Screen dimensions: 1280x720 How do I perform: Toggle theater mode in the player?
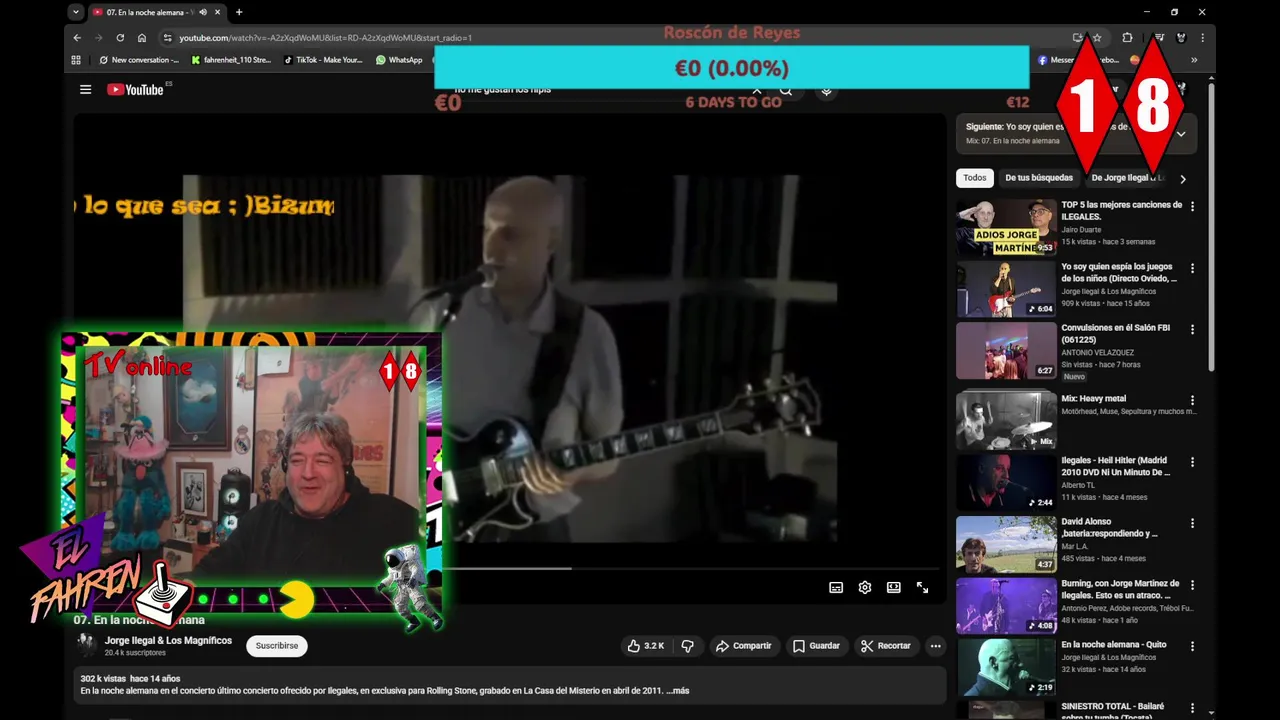pyautogui.click(x=894, y=588)
